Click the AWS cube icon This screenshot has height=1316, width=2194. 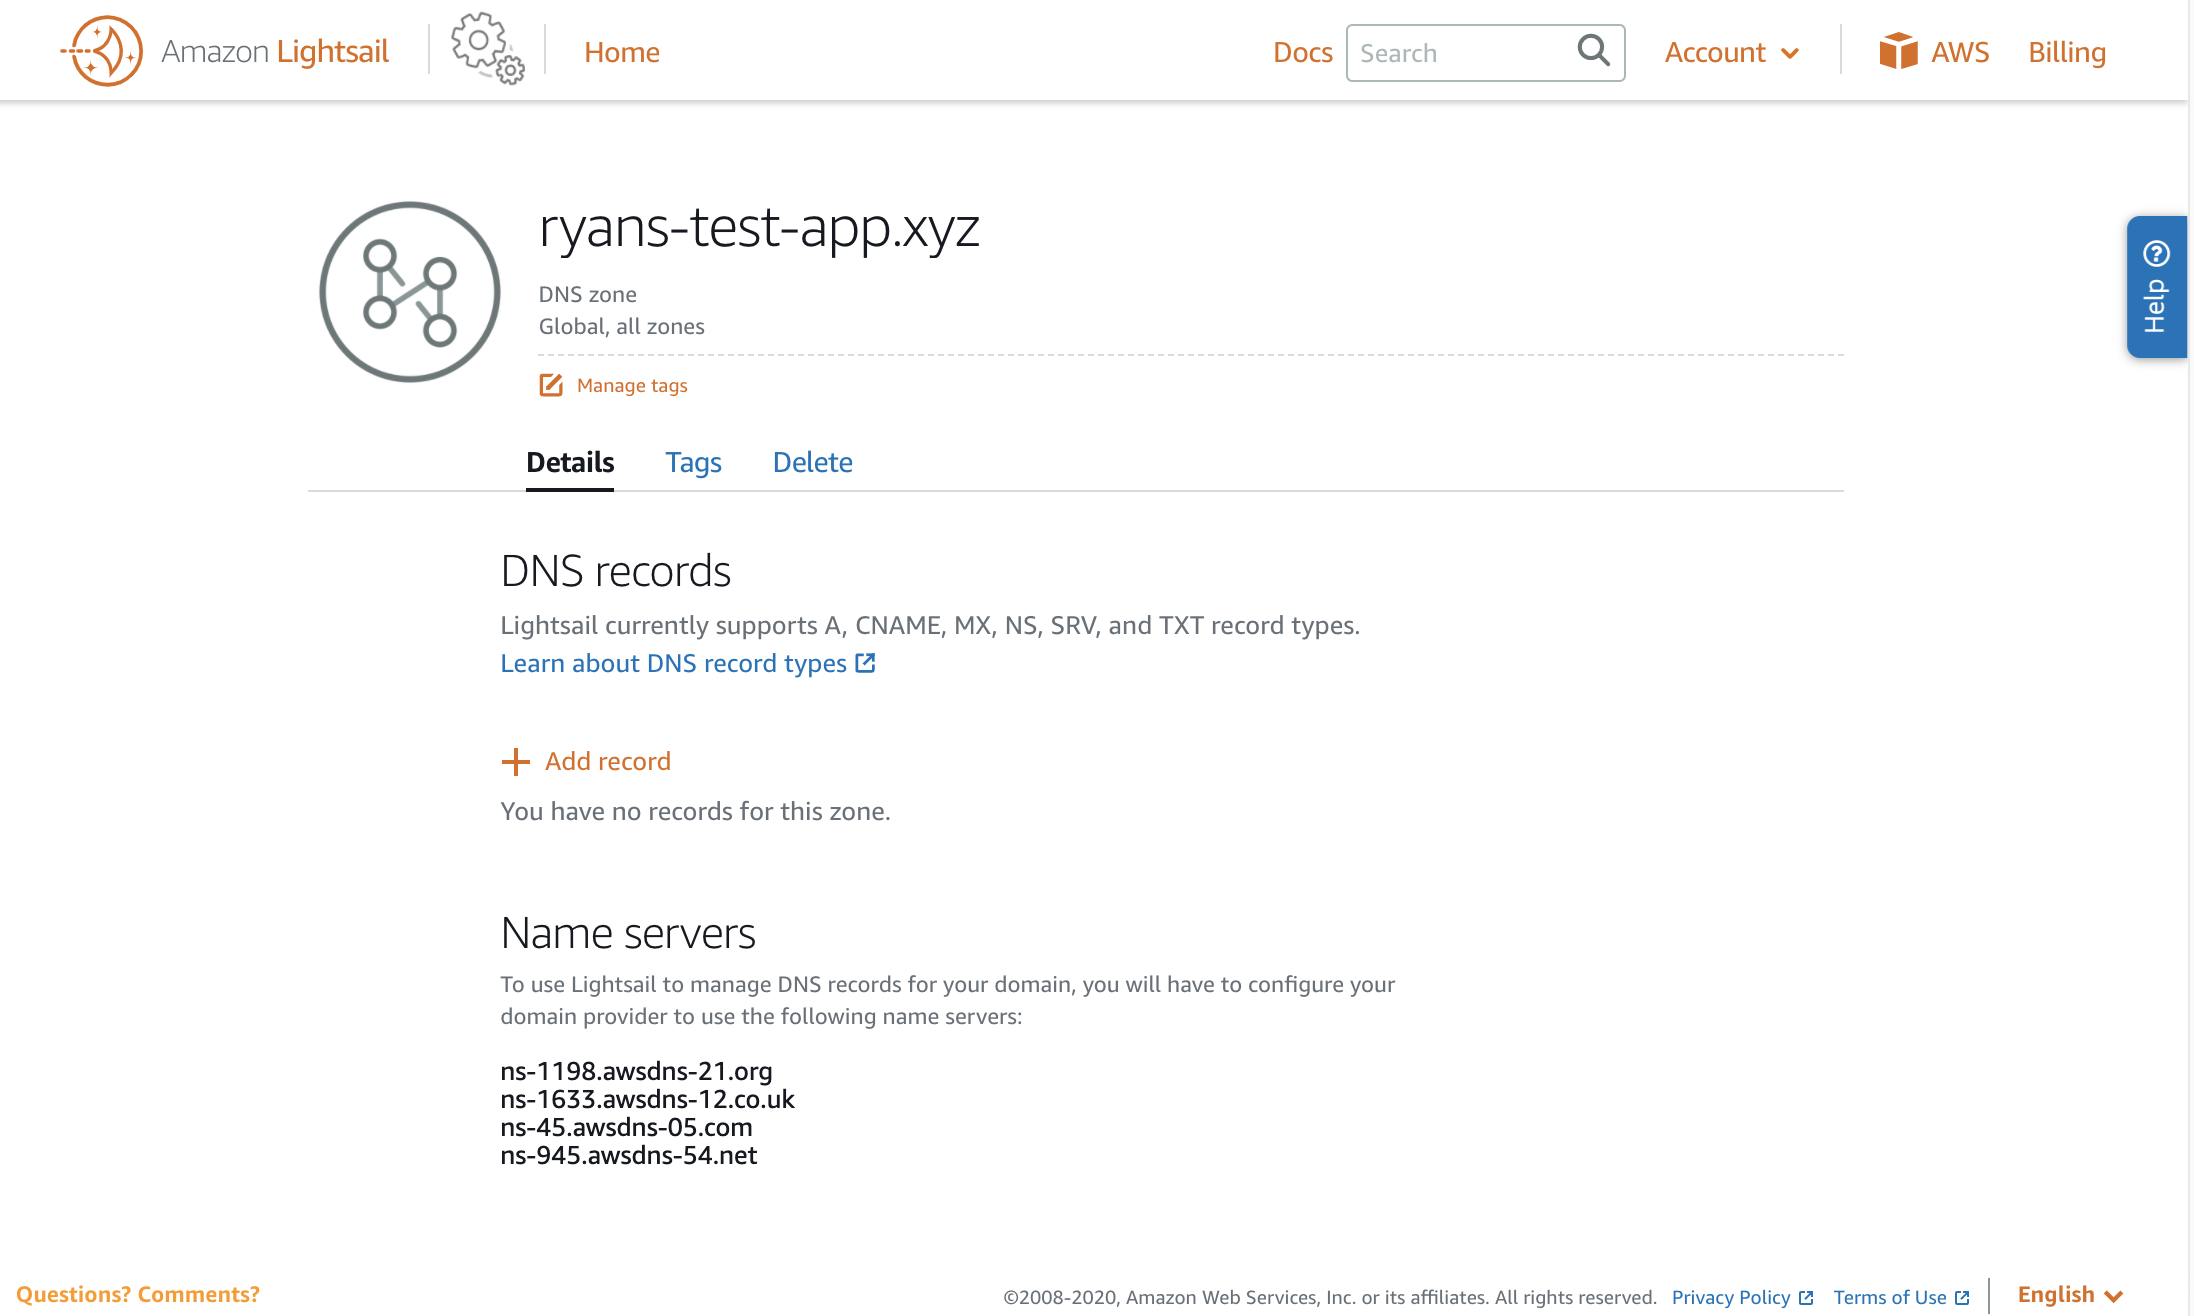(1897, 51)
